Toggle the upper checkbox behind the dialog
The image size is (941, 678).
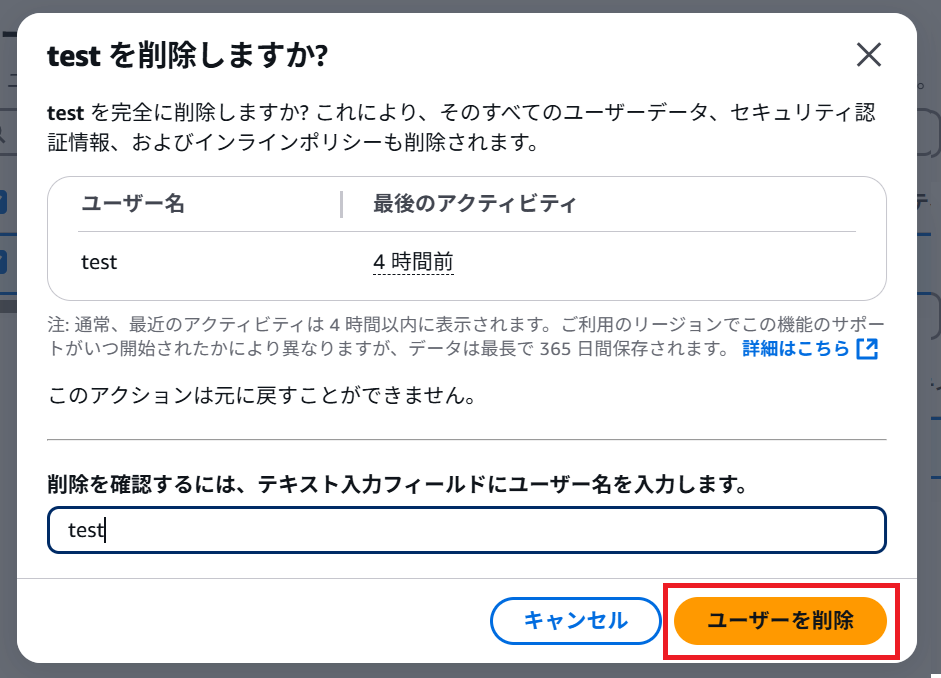(x=3, y=202)
